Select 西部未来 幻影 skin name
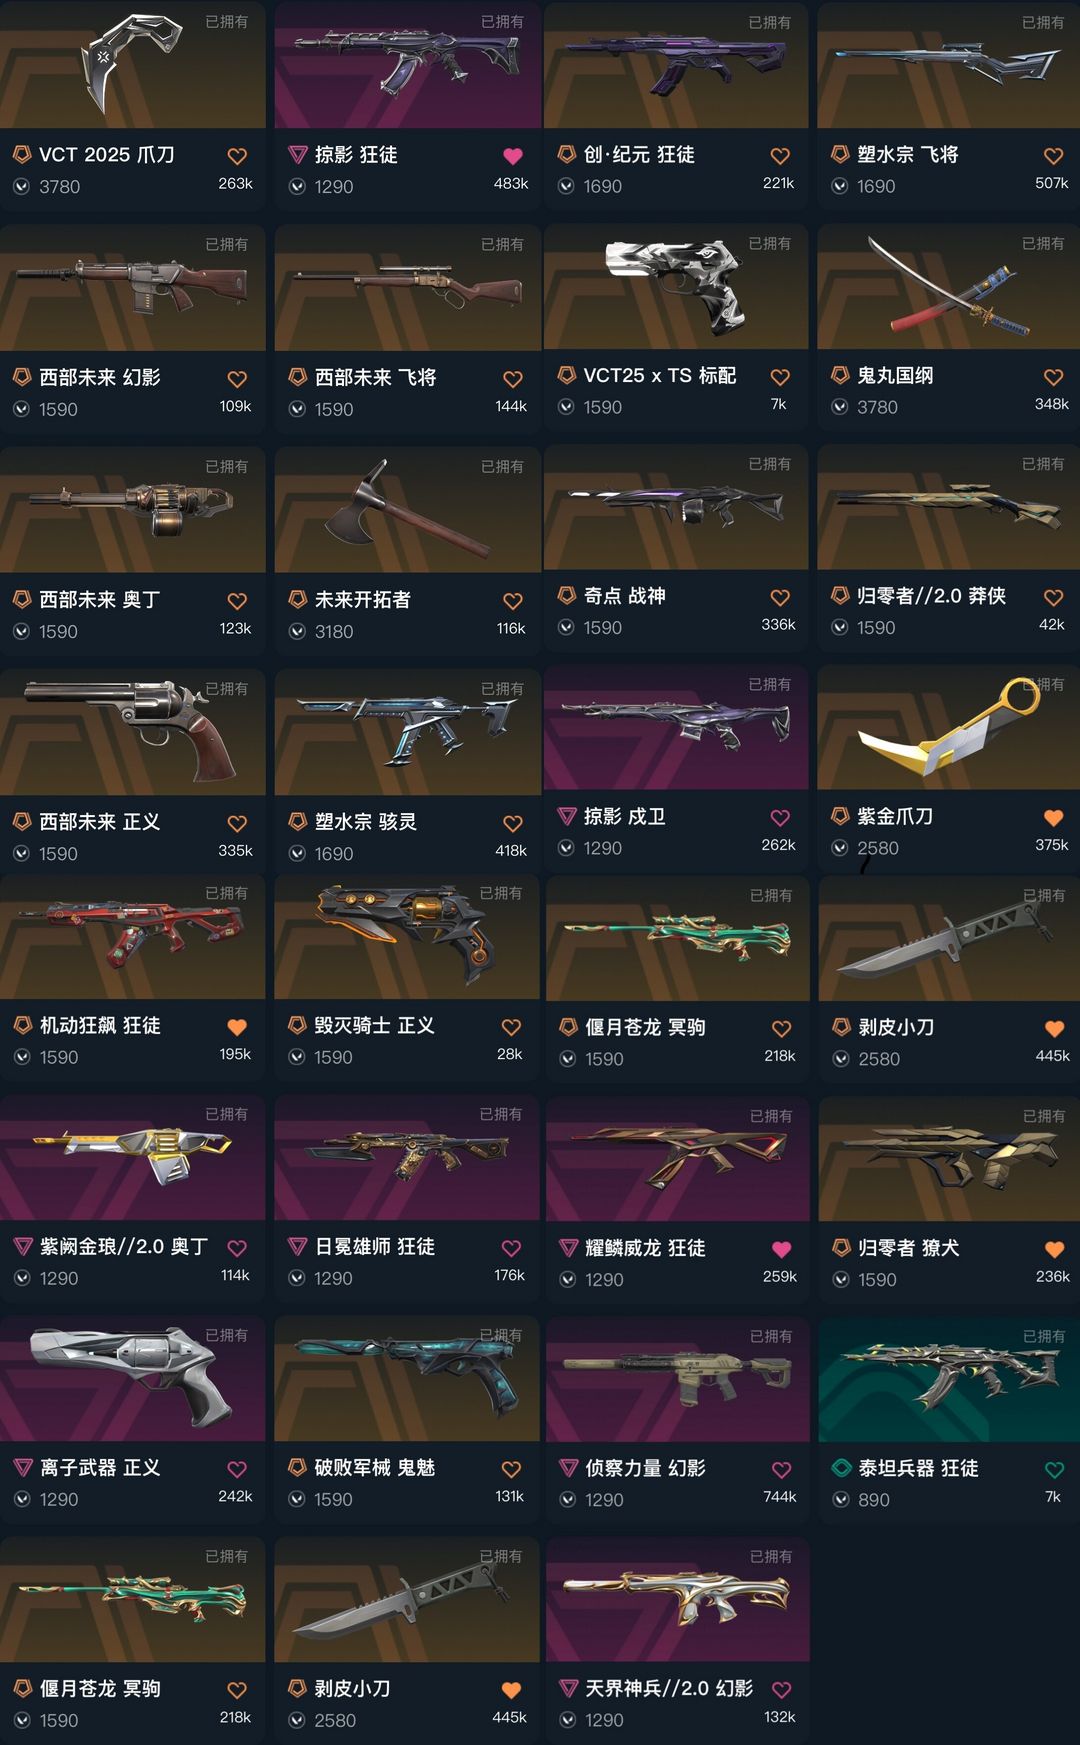The height and width of the screenshot is (1745, 1080). 99,378
